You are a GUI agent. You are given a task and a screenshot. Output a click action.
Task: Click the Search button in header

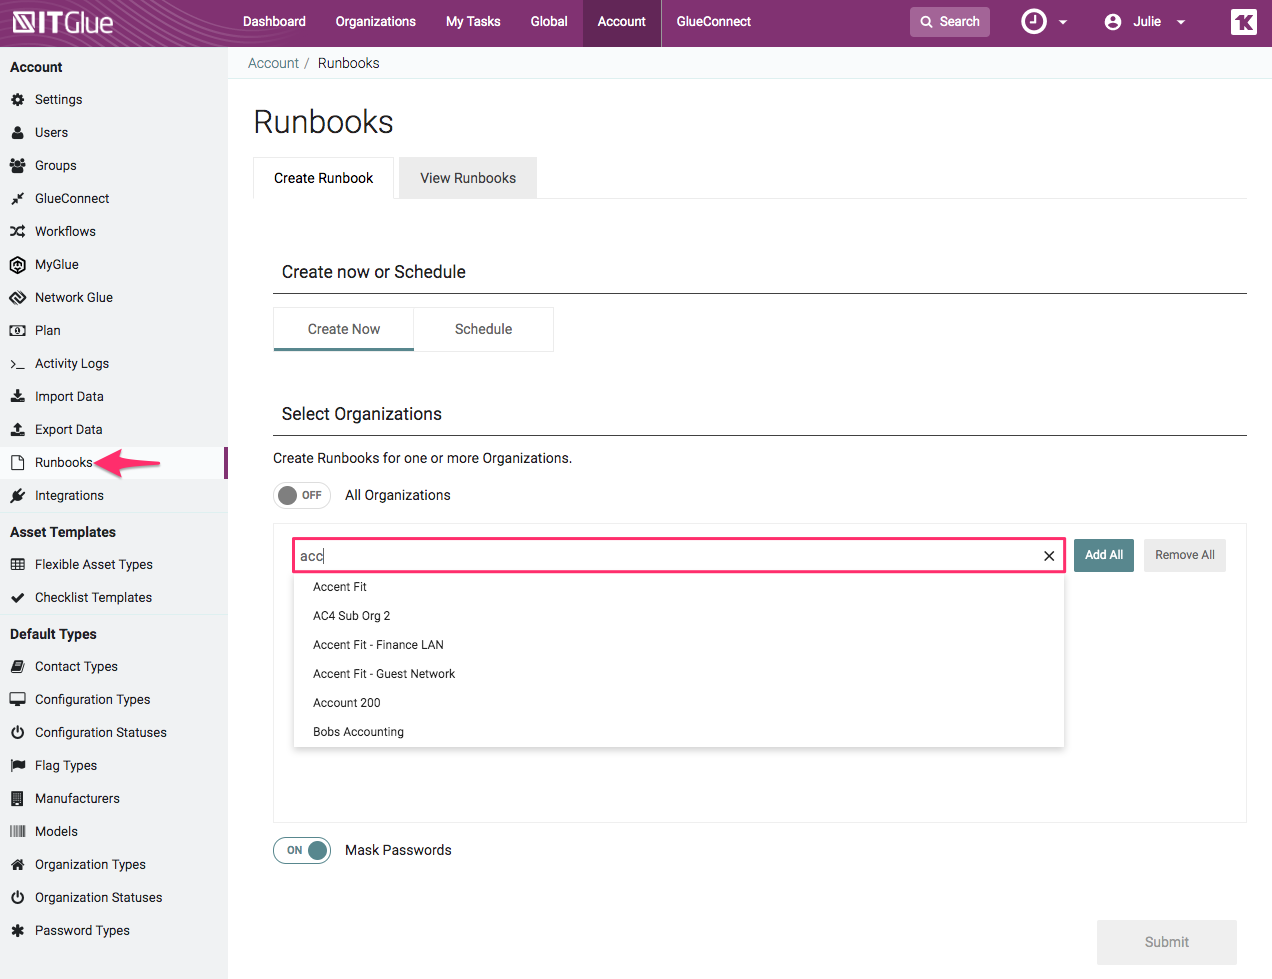click(x=950, y=22)
